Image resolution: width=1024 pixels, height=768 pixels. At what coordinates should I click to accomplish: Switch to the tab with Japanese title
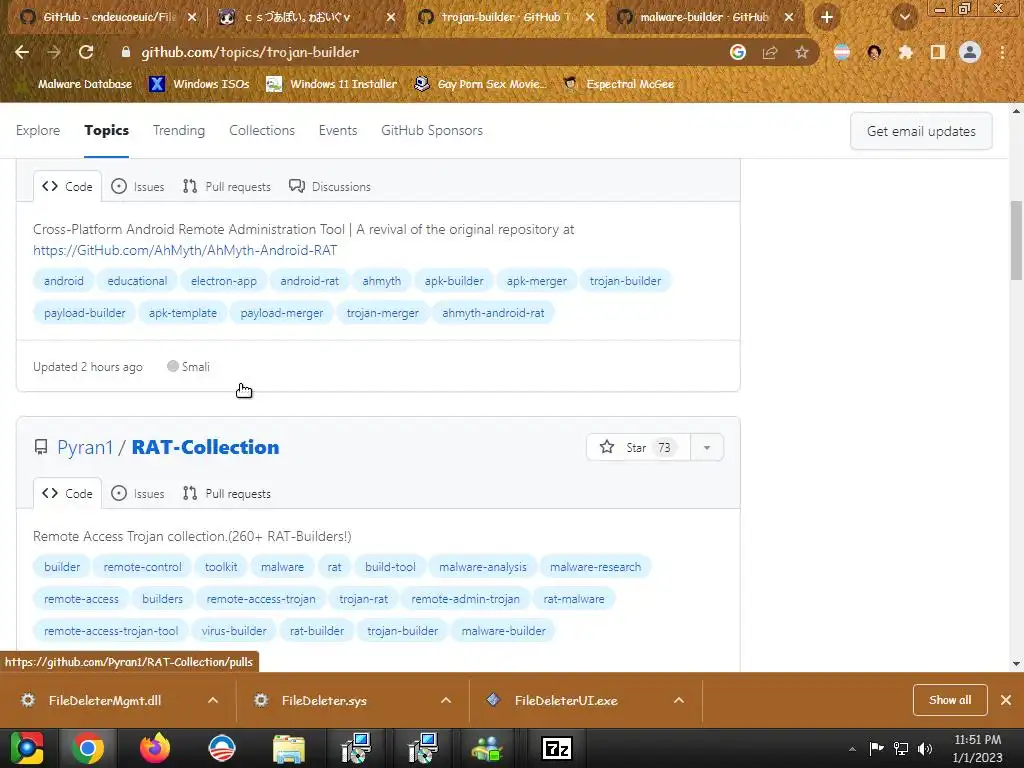pyautogui.click(x=307, y=18)
